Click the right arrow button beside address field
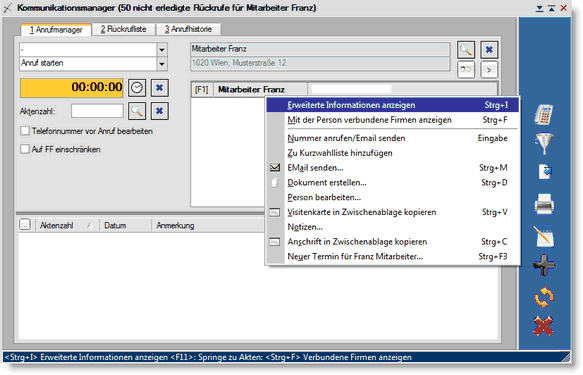 pyautogui.click(x=489, y=69)
